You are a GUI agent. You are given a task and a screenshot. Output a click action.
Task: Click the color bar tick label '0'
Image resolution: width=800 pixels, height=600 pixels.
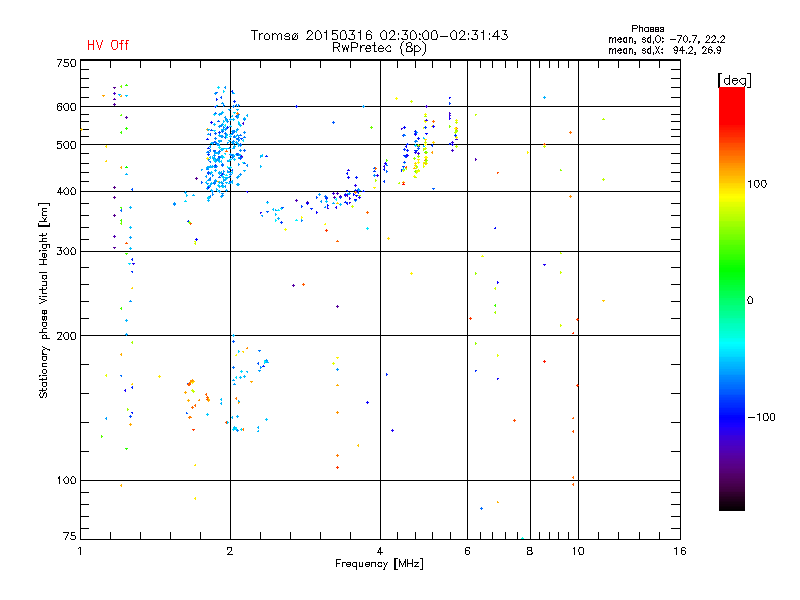(750, 301)
